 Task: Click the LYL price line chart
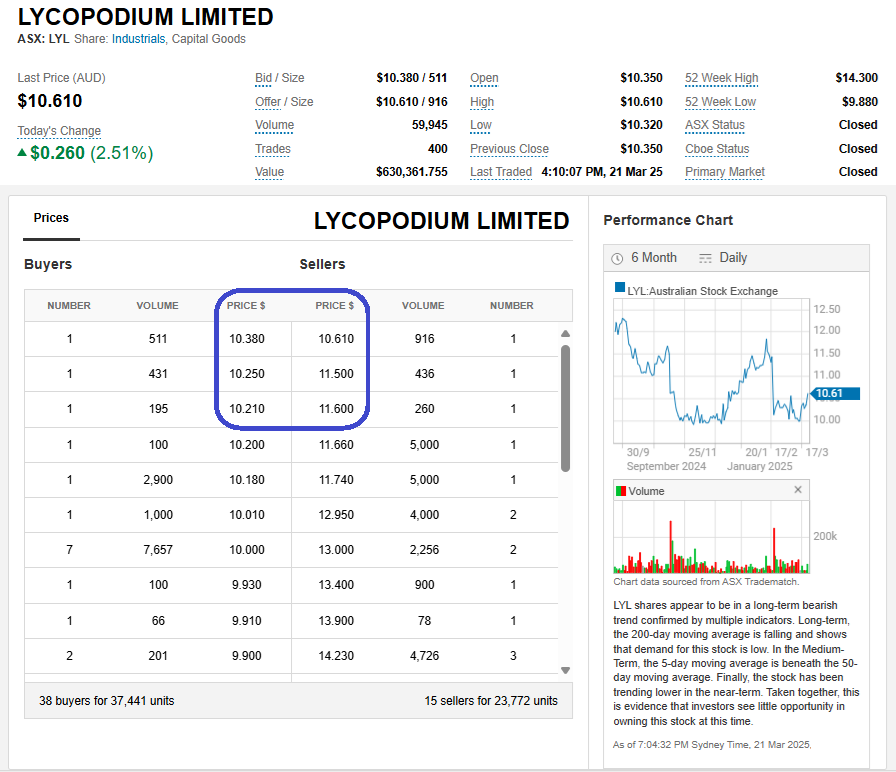711,371
